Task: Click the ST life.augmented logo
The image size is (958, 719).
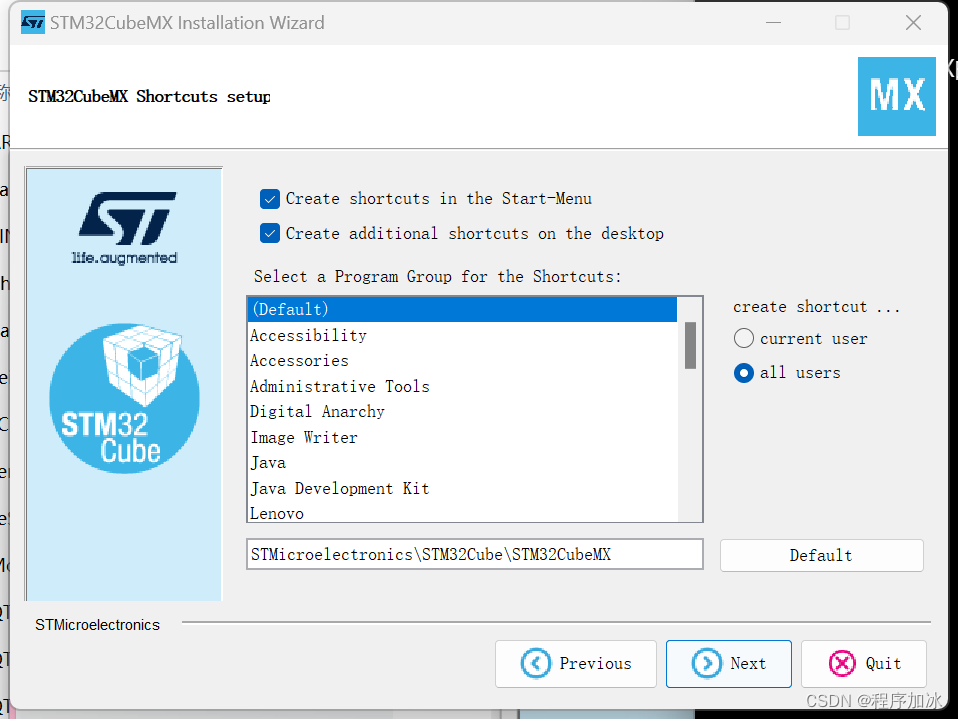Action: click(x=125, y=228)
